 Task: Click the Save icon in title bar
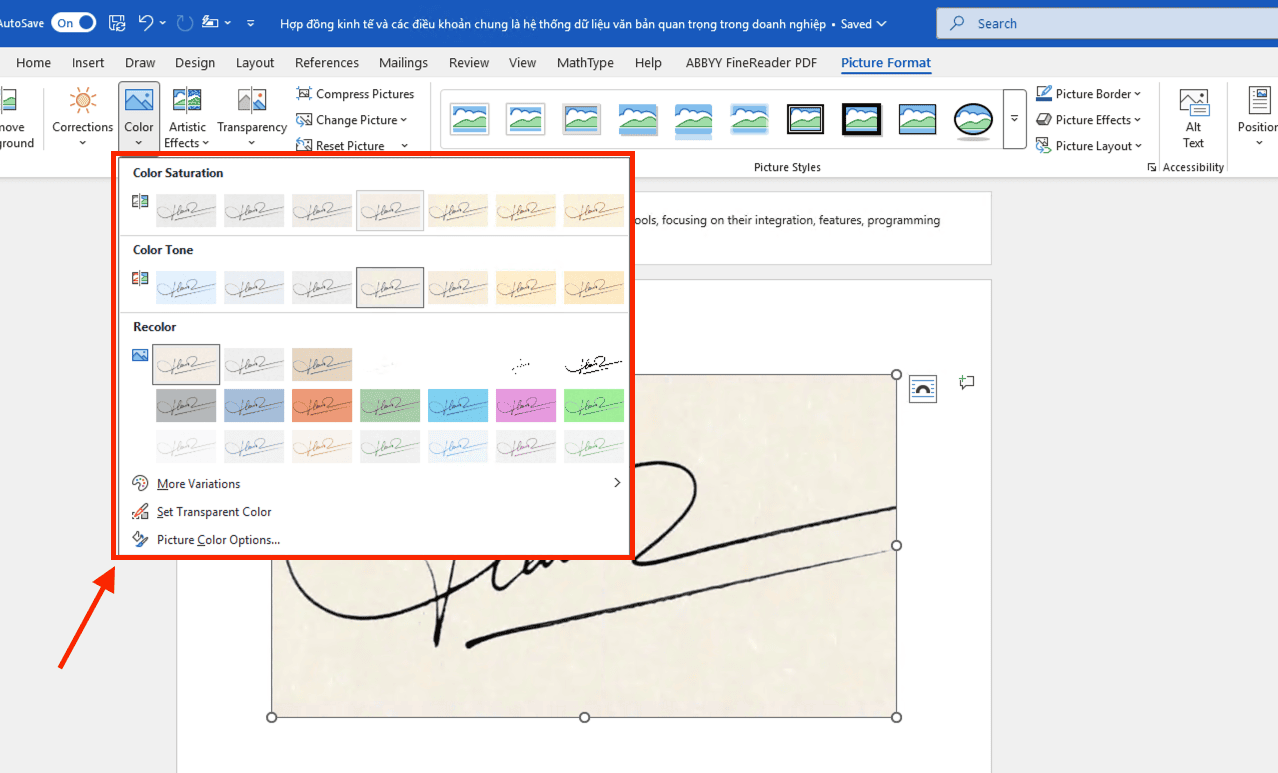[x=117, y=23]
